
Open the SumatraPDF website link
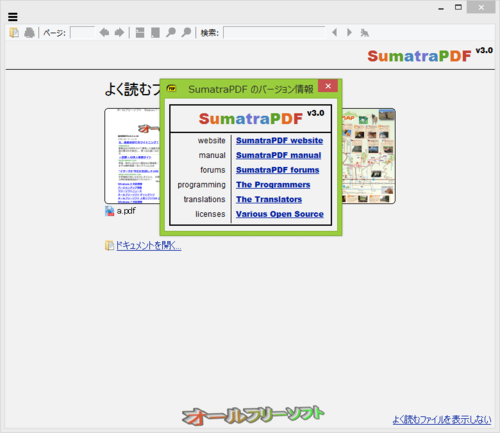279,141
